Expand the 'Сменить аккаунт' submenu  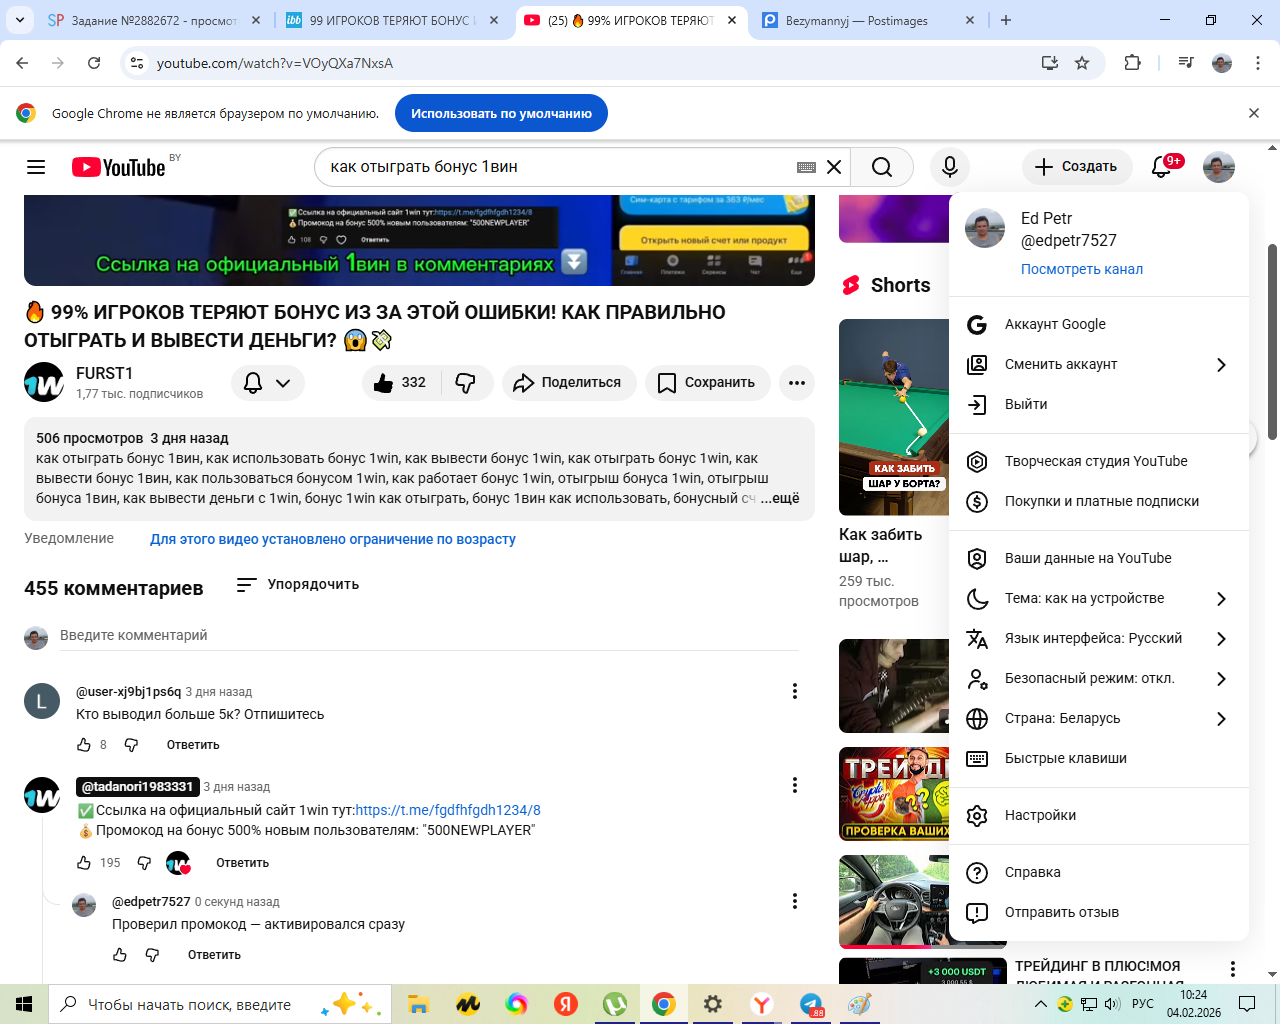point(1099,364)
